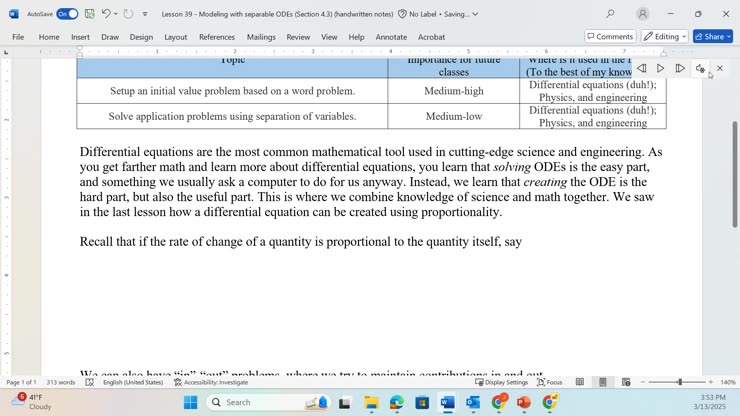The height and width of the screenshot is (416, 740).
Task: Open PowerPoint from taskbar
Action: coord(524,402)
